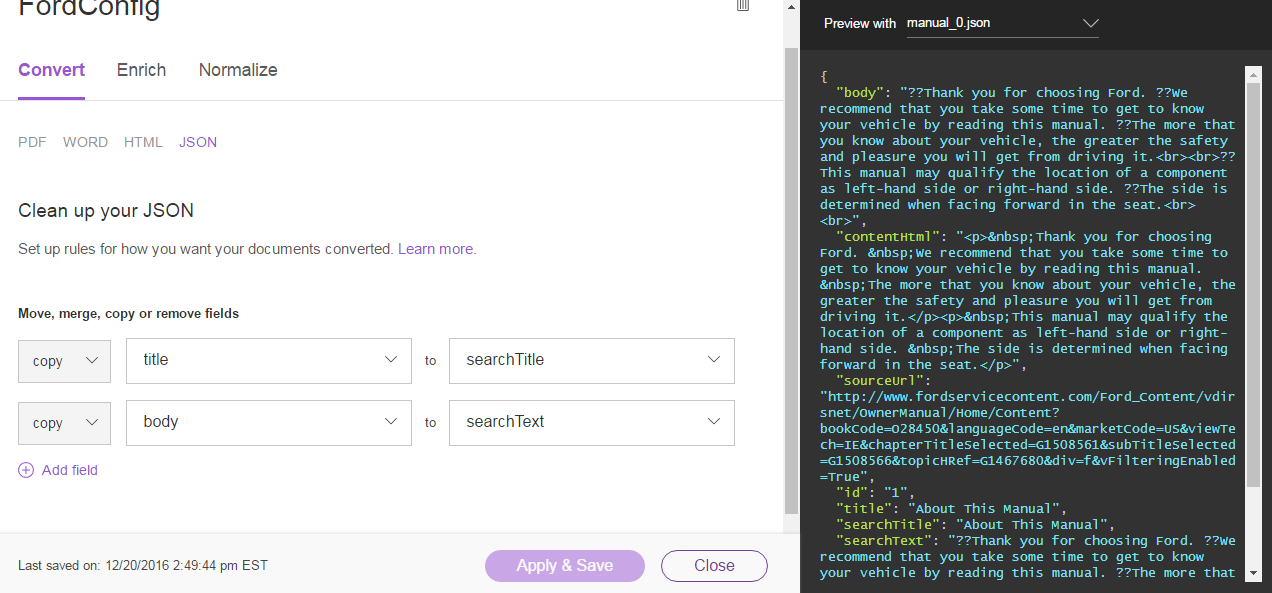This screenshot has height=593, width=1272.
Task: Select the JSON conversion sub-tab
Action: point(198,142)
